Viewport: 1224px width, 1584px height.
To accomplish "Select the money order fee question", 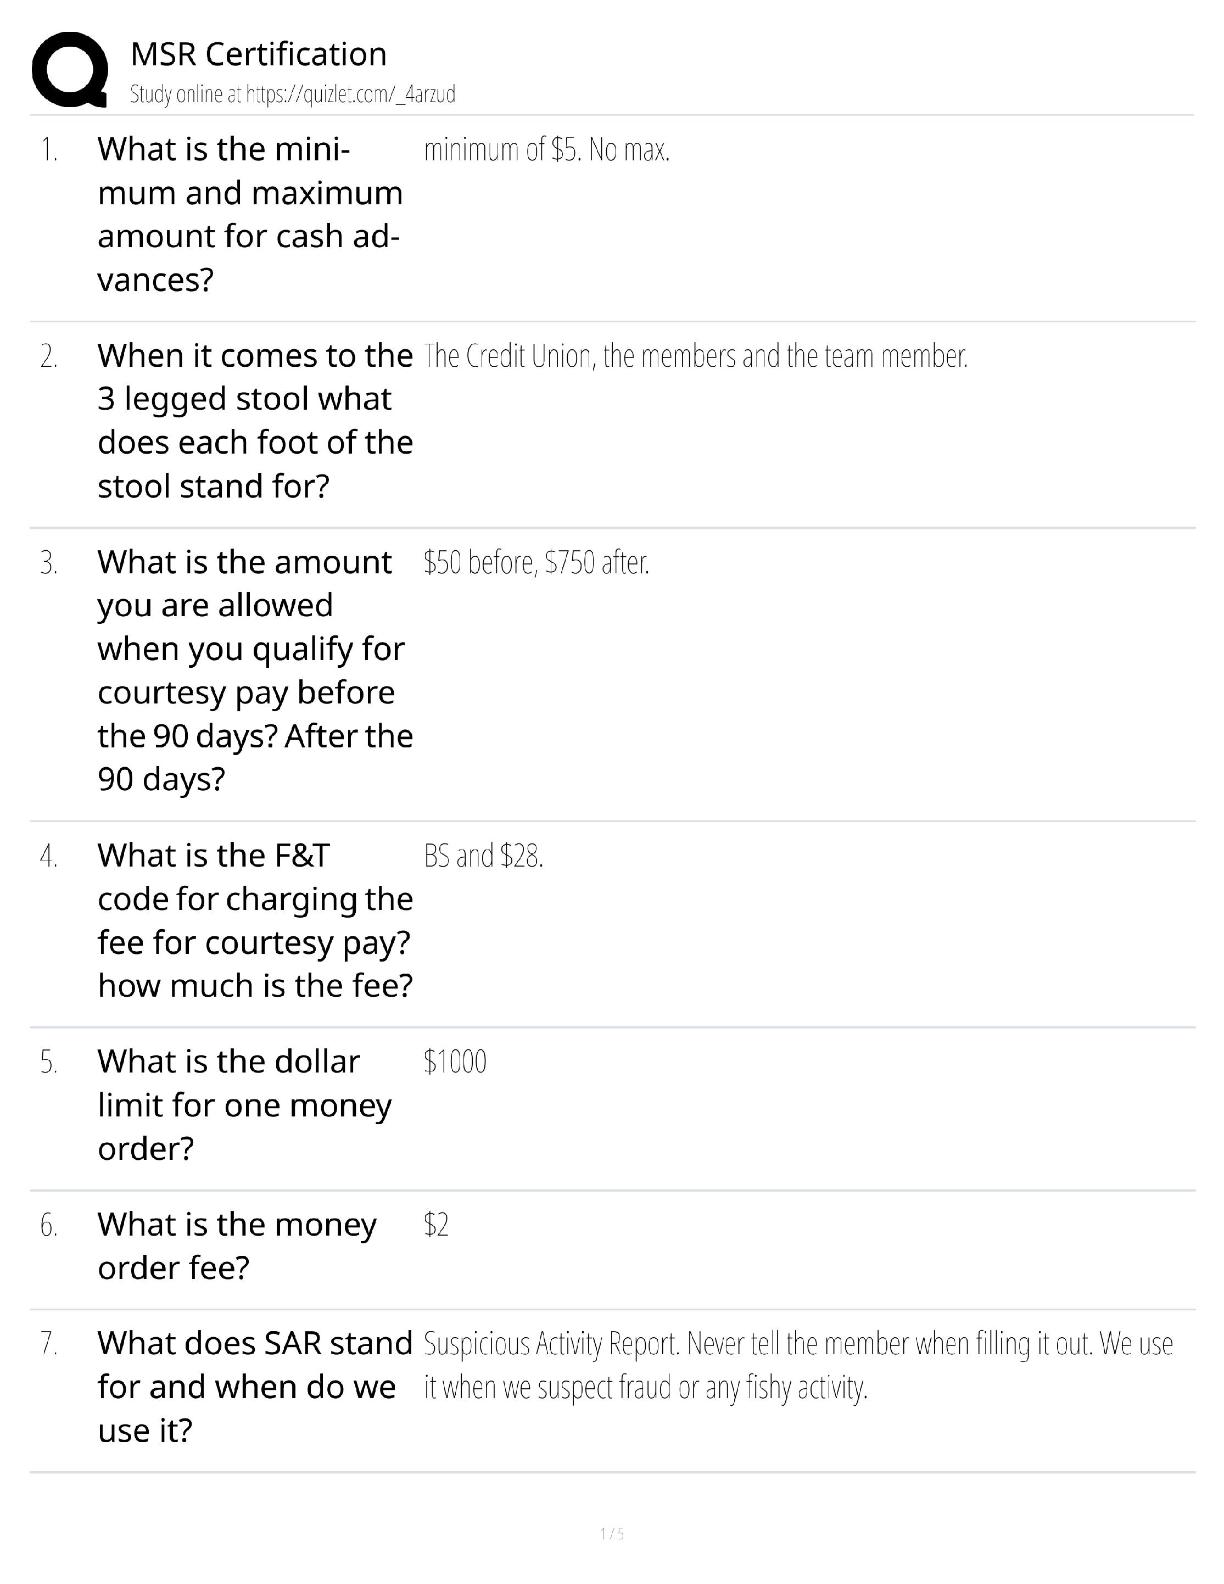I will [x=236, y=1245].
